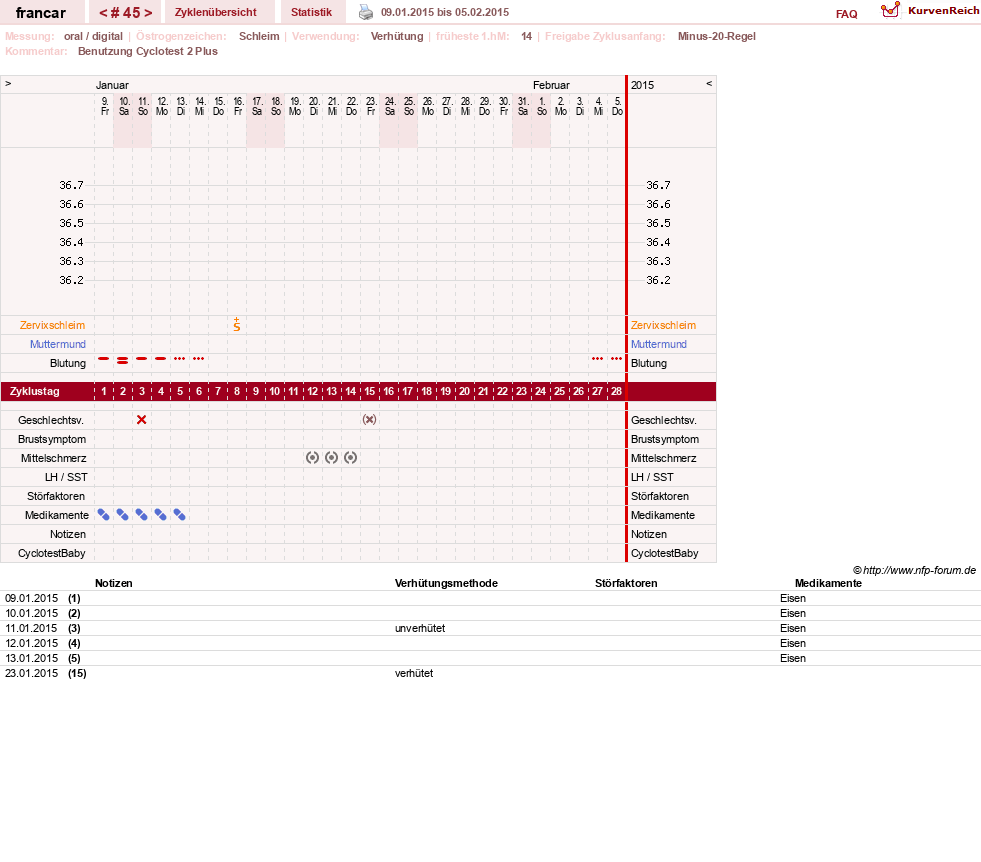Expand the chart with the top-left > arrow
The height and width of the screenshot is (862, 981).
(8, 83)
